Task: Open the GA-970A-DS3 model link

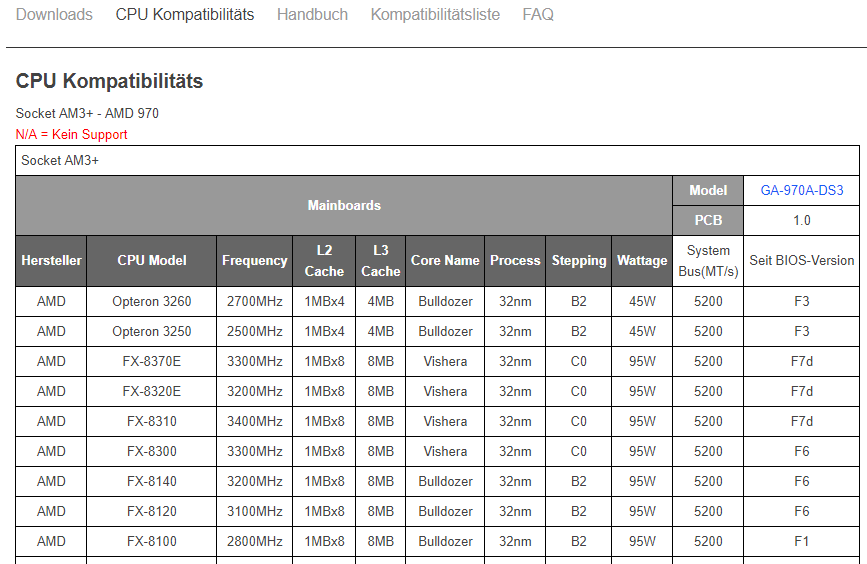Action: tap(802, 191)
